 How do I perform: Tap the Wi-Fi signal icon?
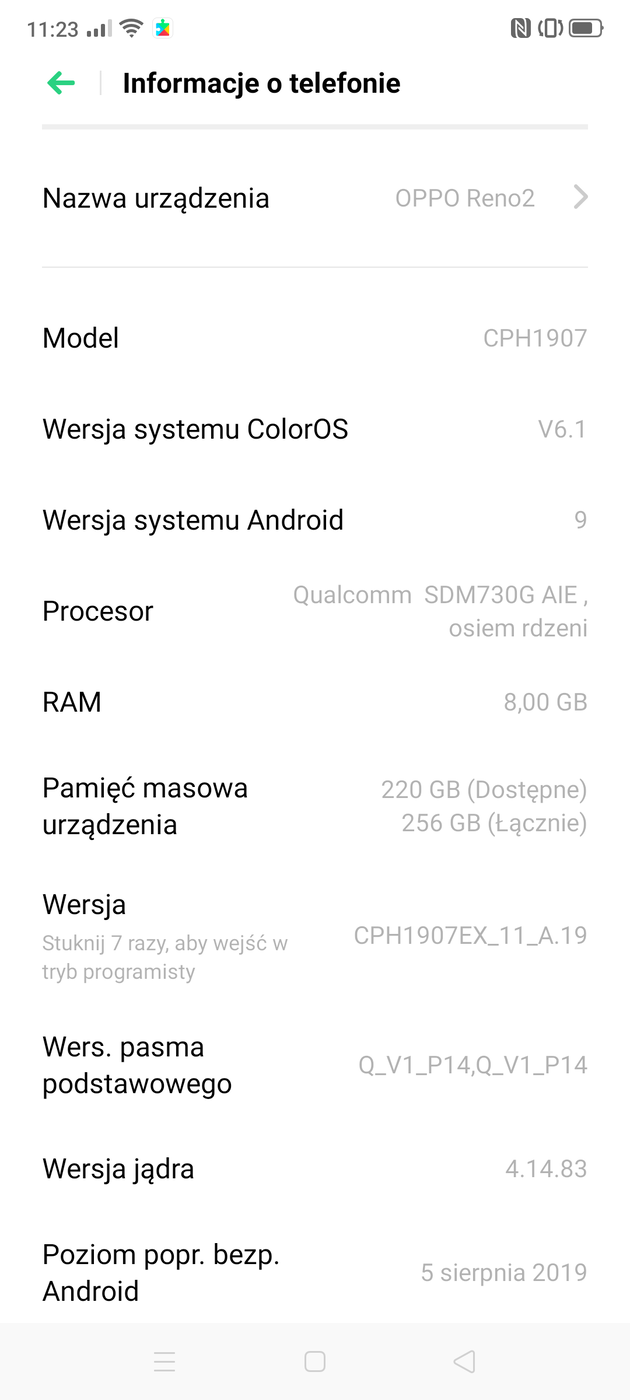(x=131, y=29)
